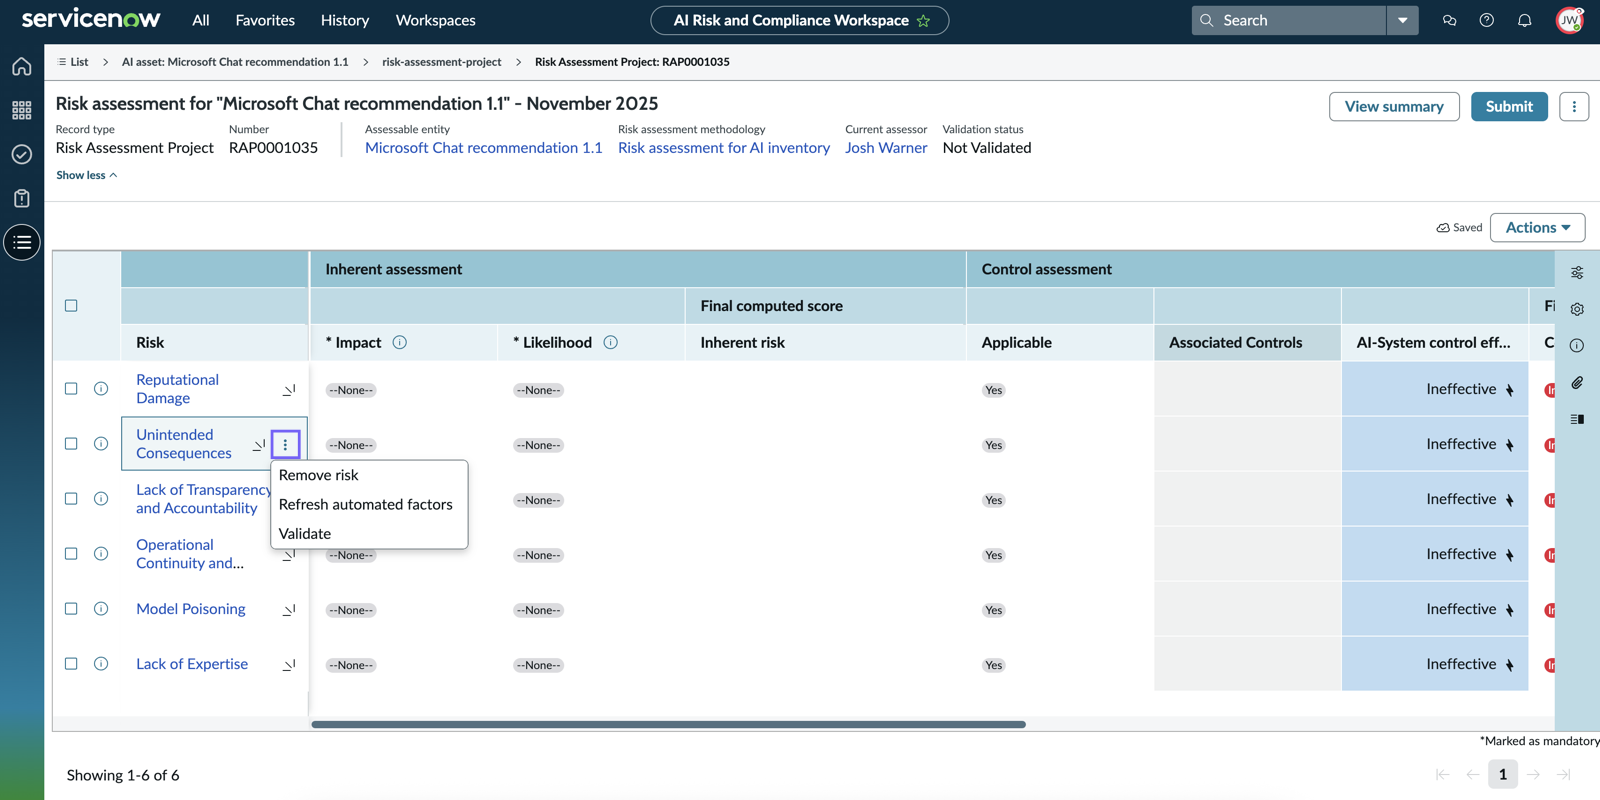
Task: Open the Workspaces menu
Action: pyautogui.click(x=436, y=20)
